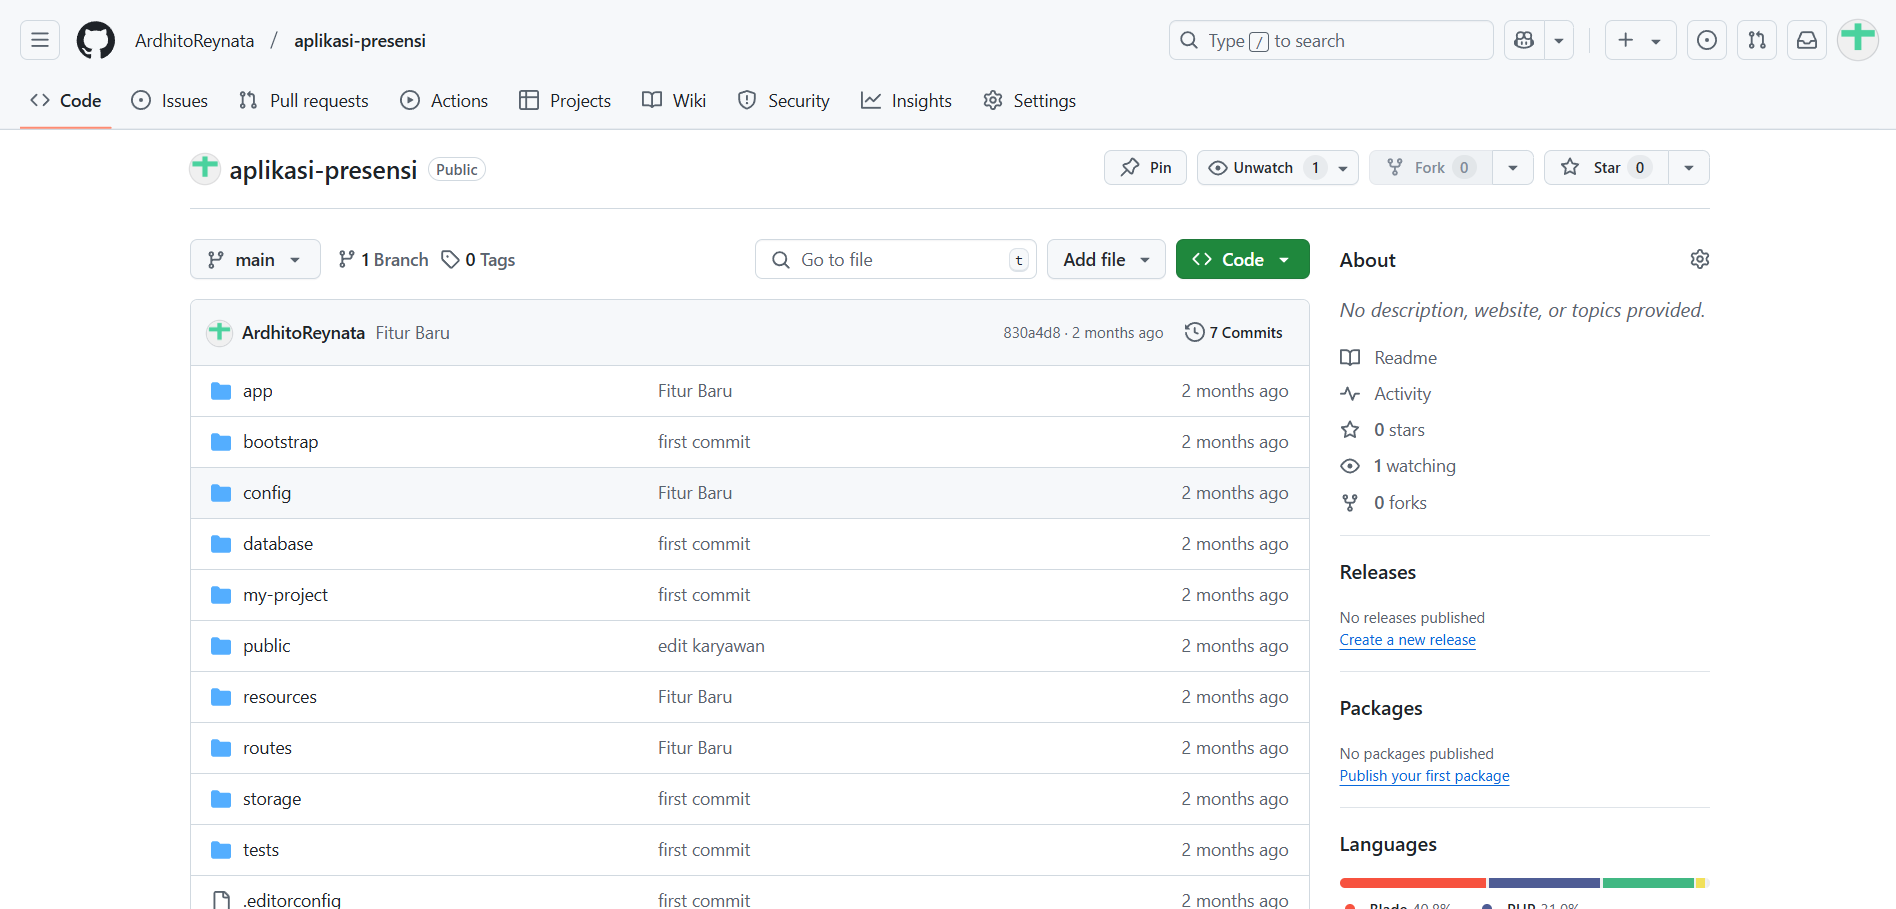Expand the main branch dropdown

tap(255, 260)
